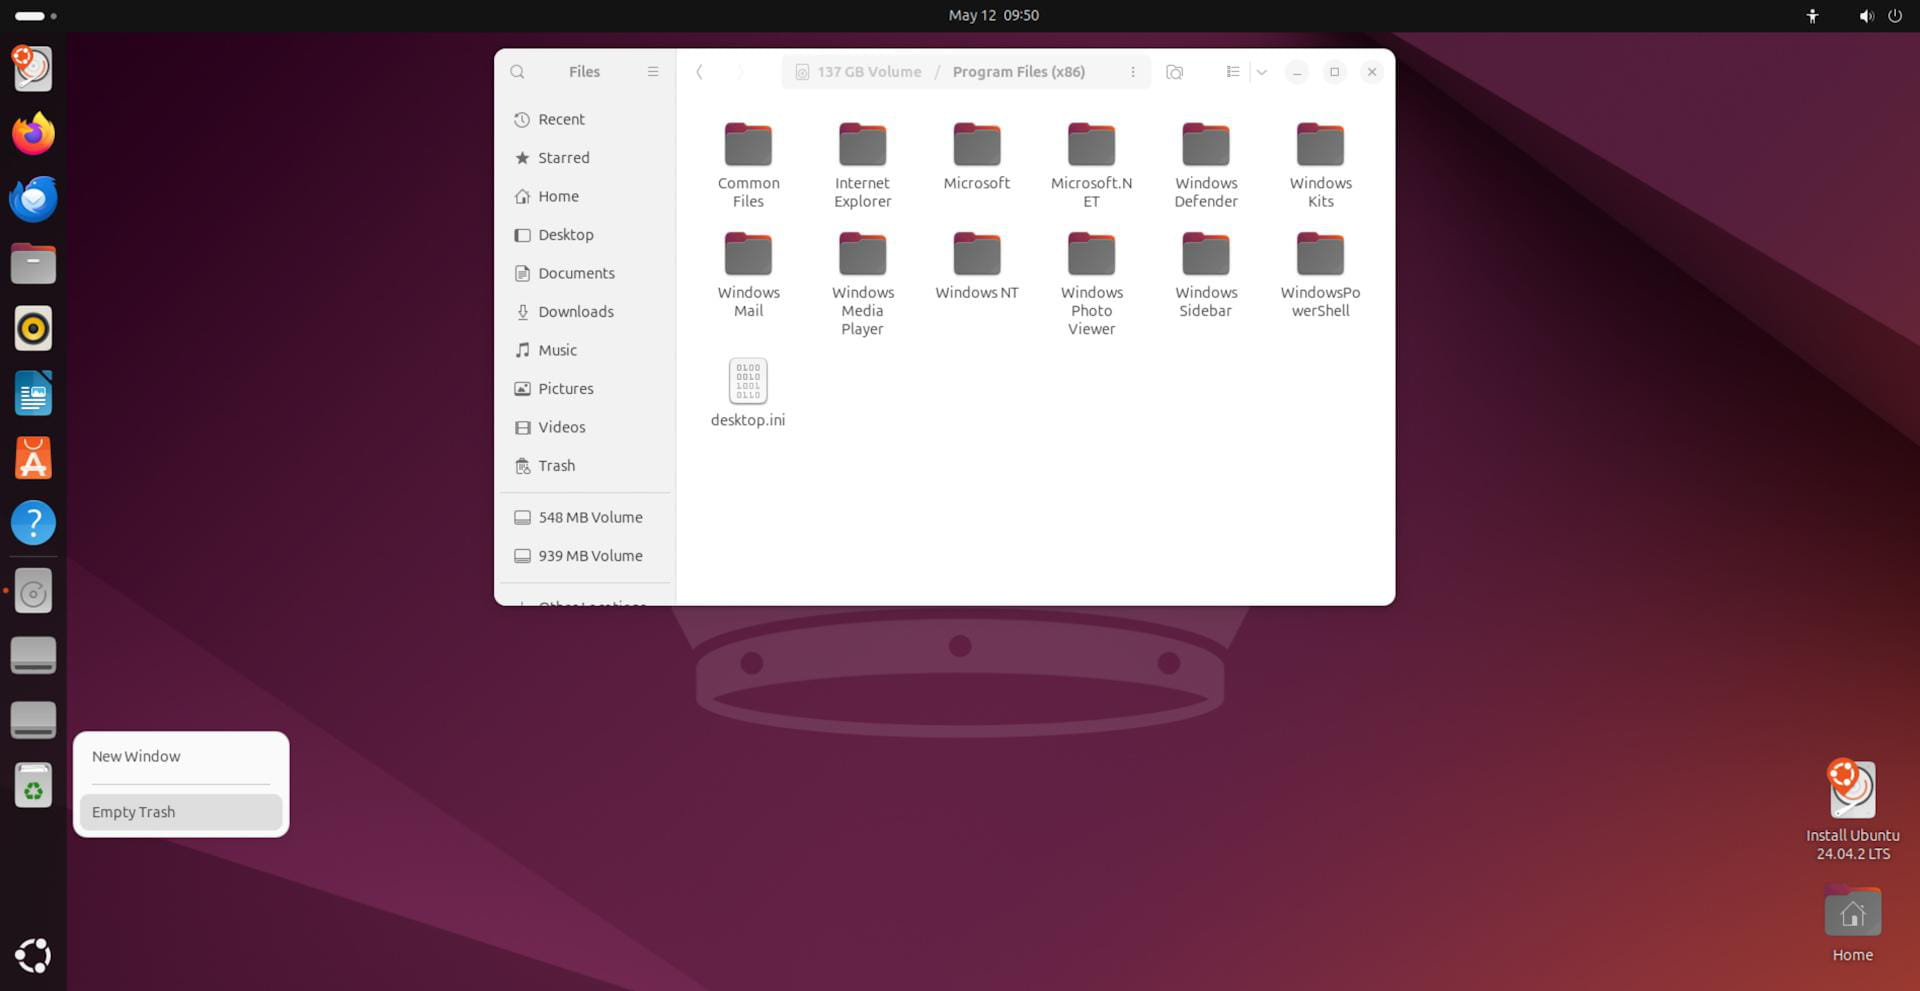Screen dimensions: 1920x991
Task: Click Install Ubuntu icon in dock
Action: tap(33, 68)
